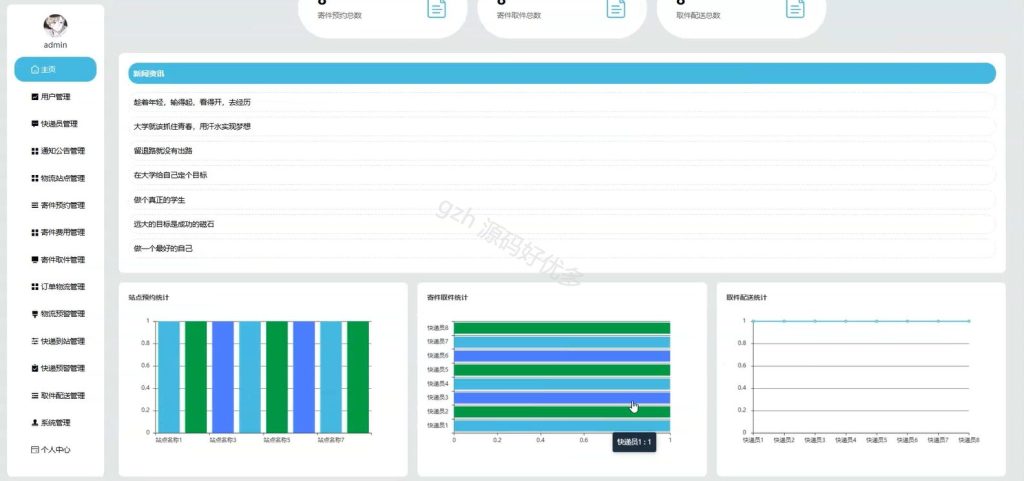Click the icon beside 用户管理
1024x481 pixels.
pos(35,97)
